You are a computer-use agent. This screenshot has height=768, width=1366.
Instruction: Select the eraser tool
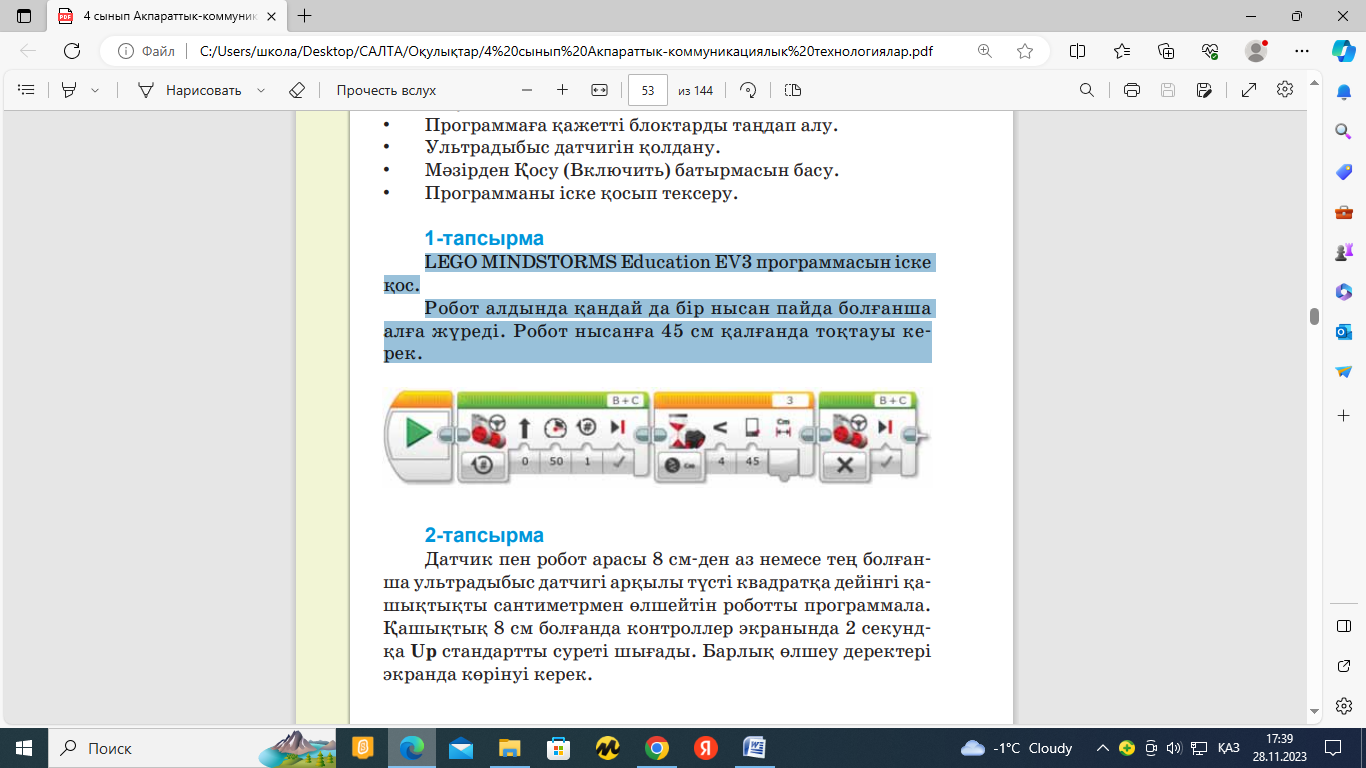[296, 90]
